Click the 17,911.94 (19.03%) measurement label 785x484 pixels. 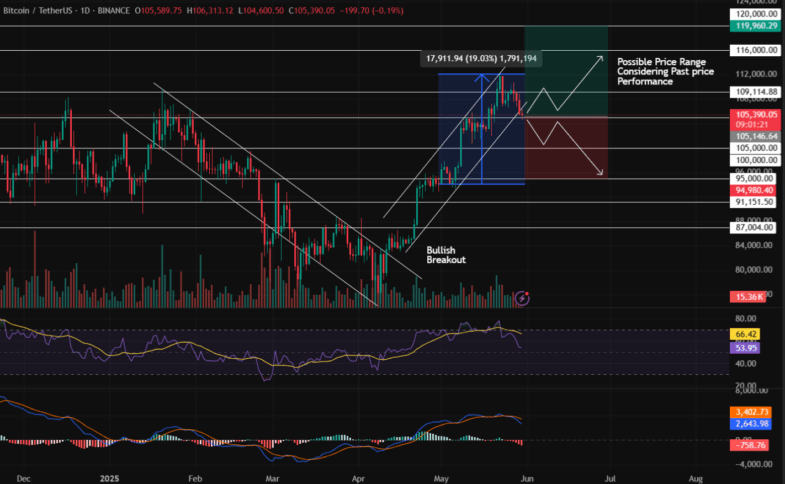pos(481,59)
